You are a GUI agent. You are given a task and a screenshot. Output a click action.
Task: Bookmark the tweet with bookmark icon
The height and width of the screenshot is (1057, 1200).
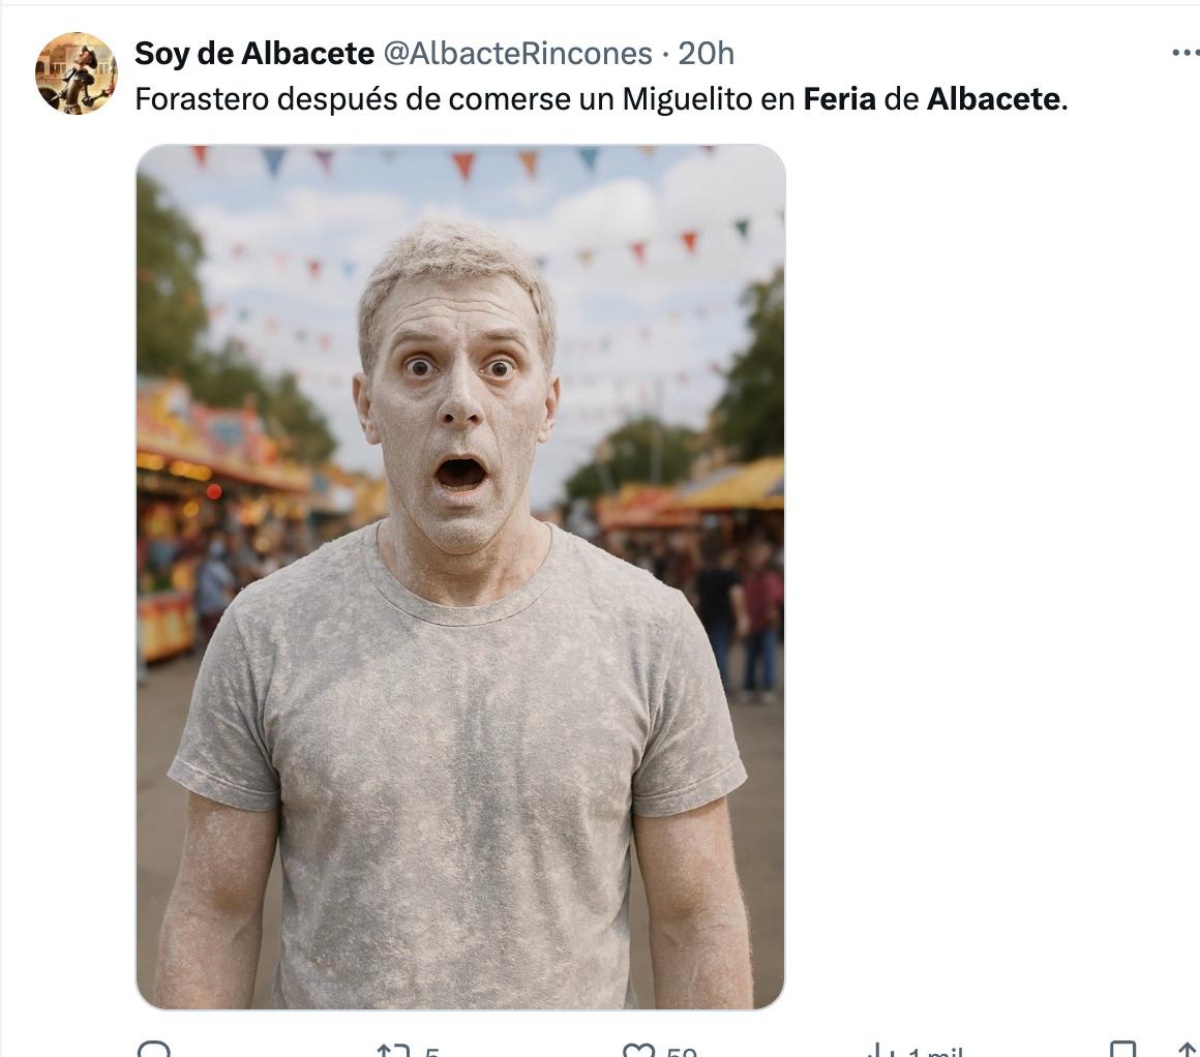pos(1123,1050)
